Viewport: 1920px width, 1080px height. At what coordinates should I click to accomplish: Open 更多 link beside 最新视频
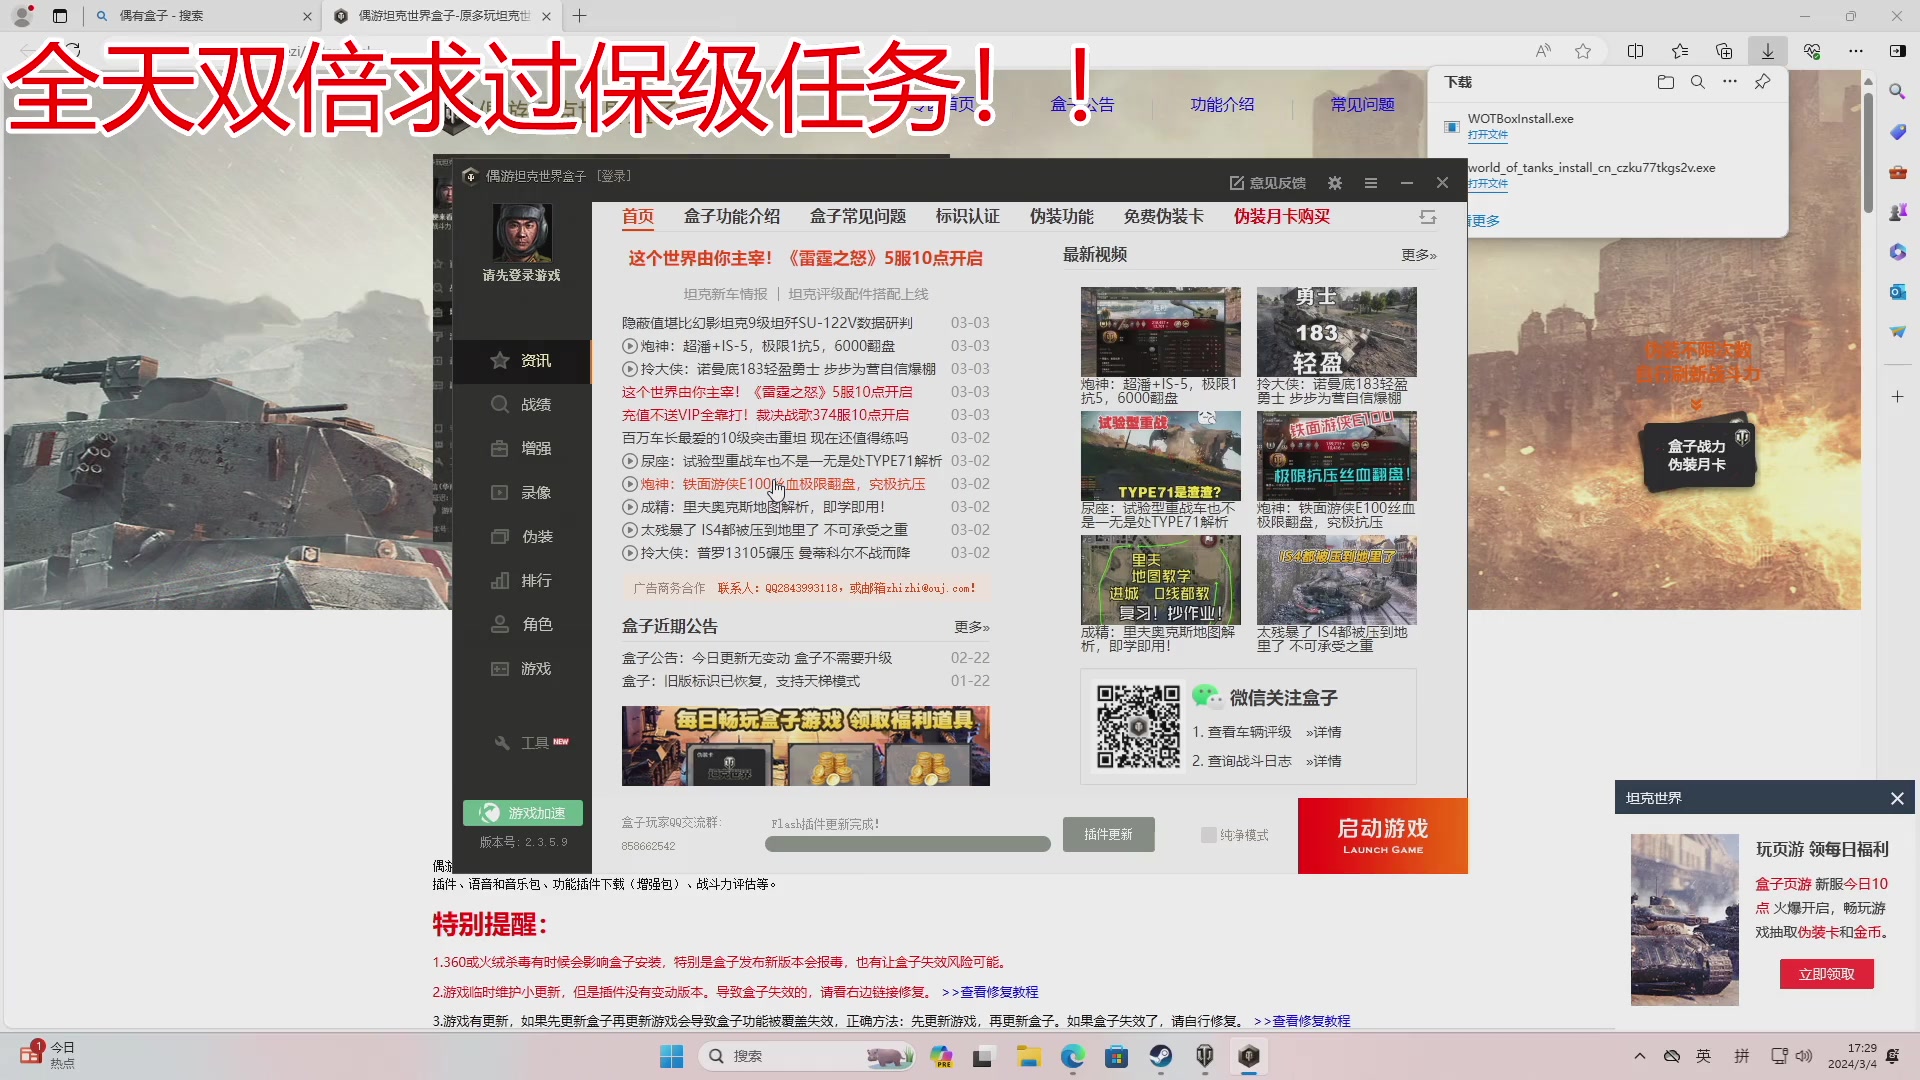coord(1419,256)
